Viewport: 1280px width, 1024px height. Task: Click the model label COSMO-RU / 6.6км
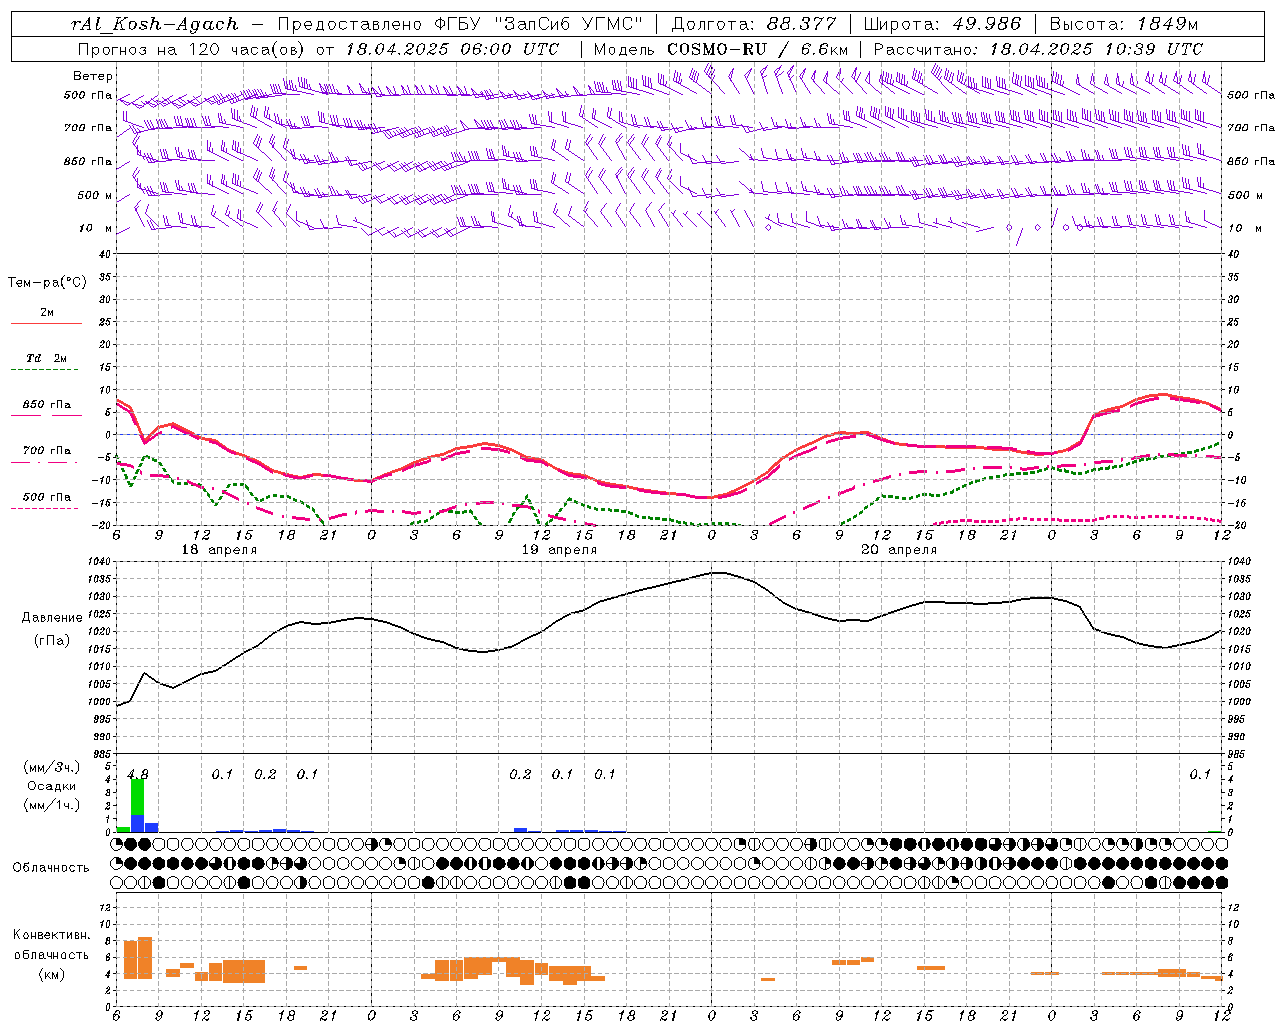click(758, 49)
